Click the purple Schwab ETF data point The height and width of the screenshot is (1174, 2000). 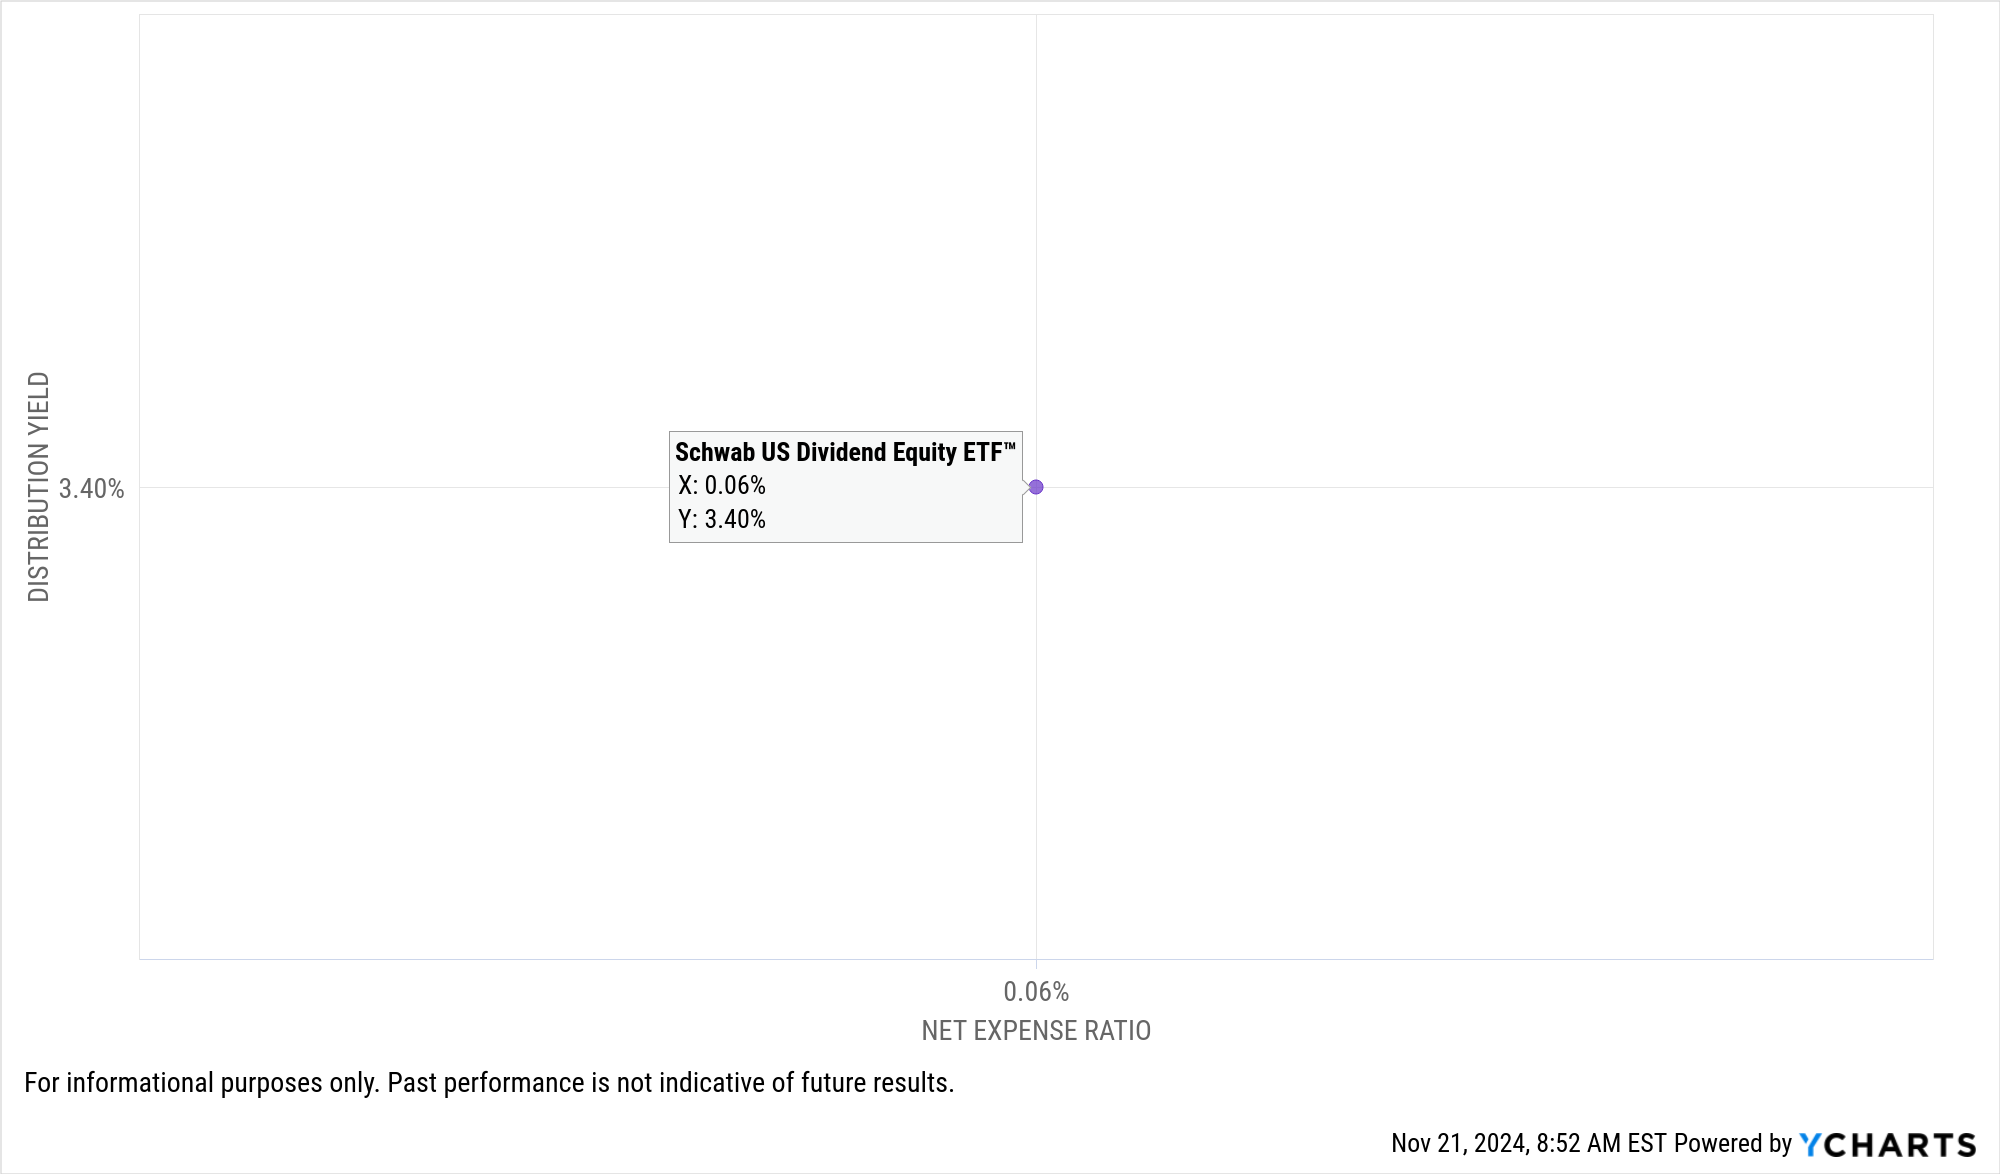(1036, 487)
